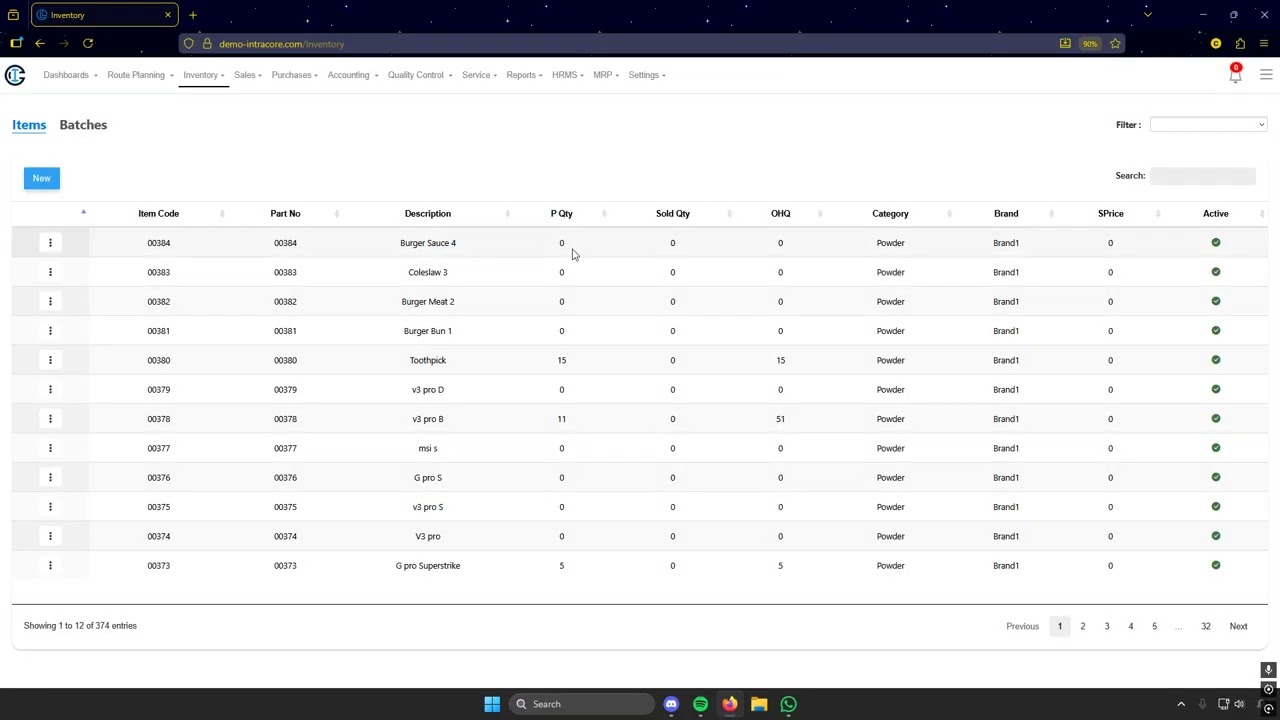The height and width of the screenshot is (720, 1280).
Task: Open the Filter dropdown
Action: (1208, 125)
